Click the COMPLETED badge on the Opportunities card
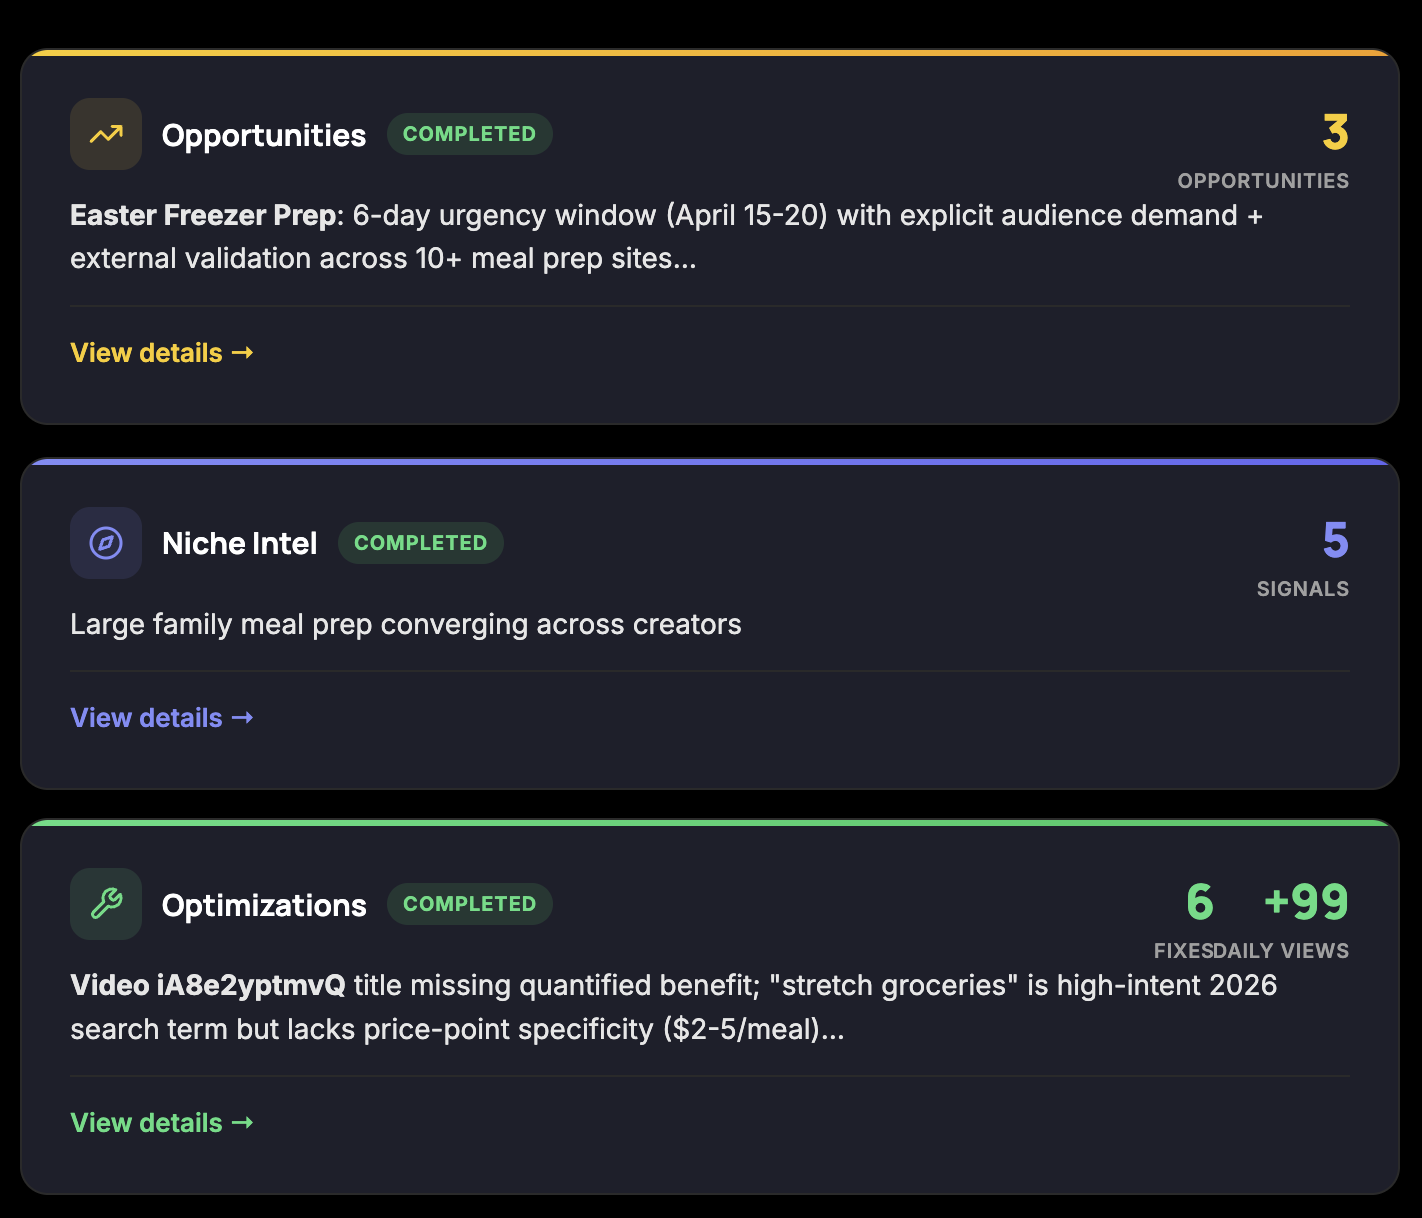Screen dimensions: 1422x1218 469,133
